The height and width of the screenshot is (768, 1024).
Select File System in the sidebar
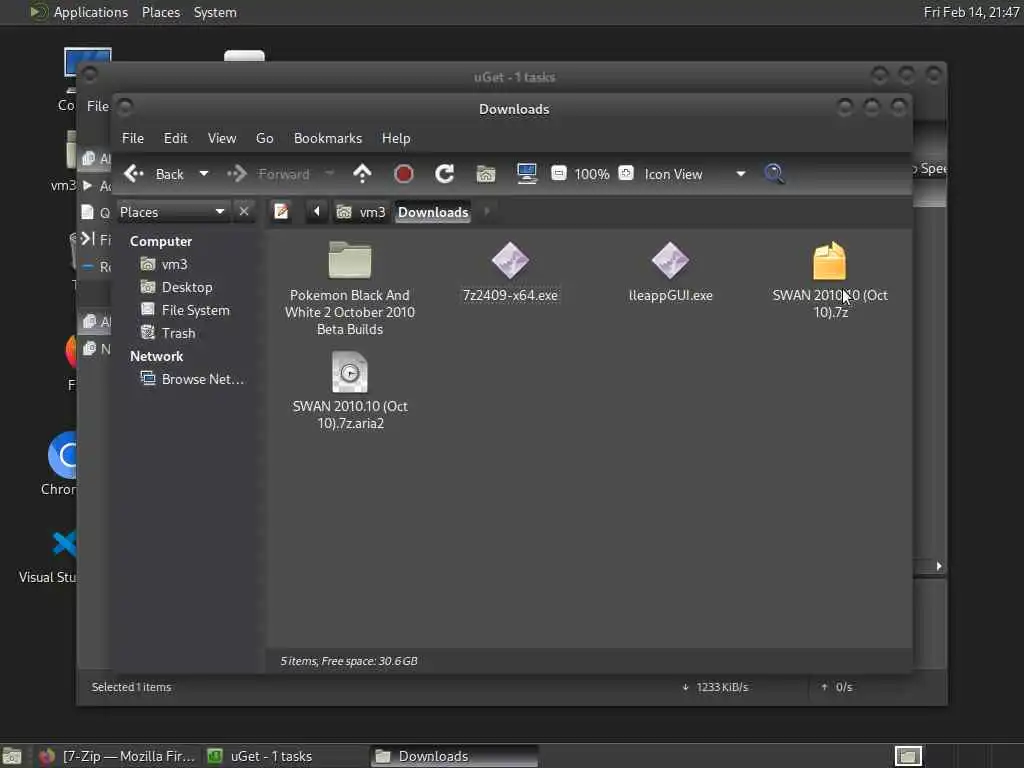185,310
